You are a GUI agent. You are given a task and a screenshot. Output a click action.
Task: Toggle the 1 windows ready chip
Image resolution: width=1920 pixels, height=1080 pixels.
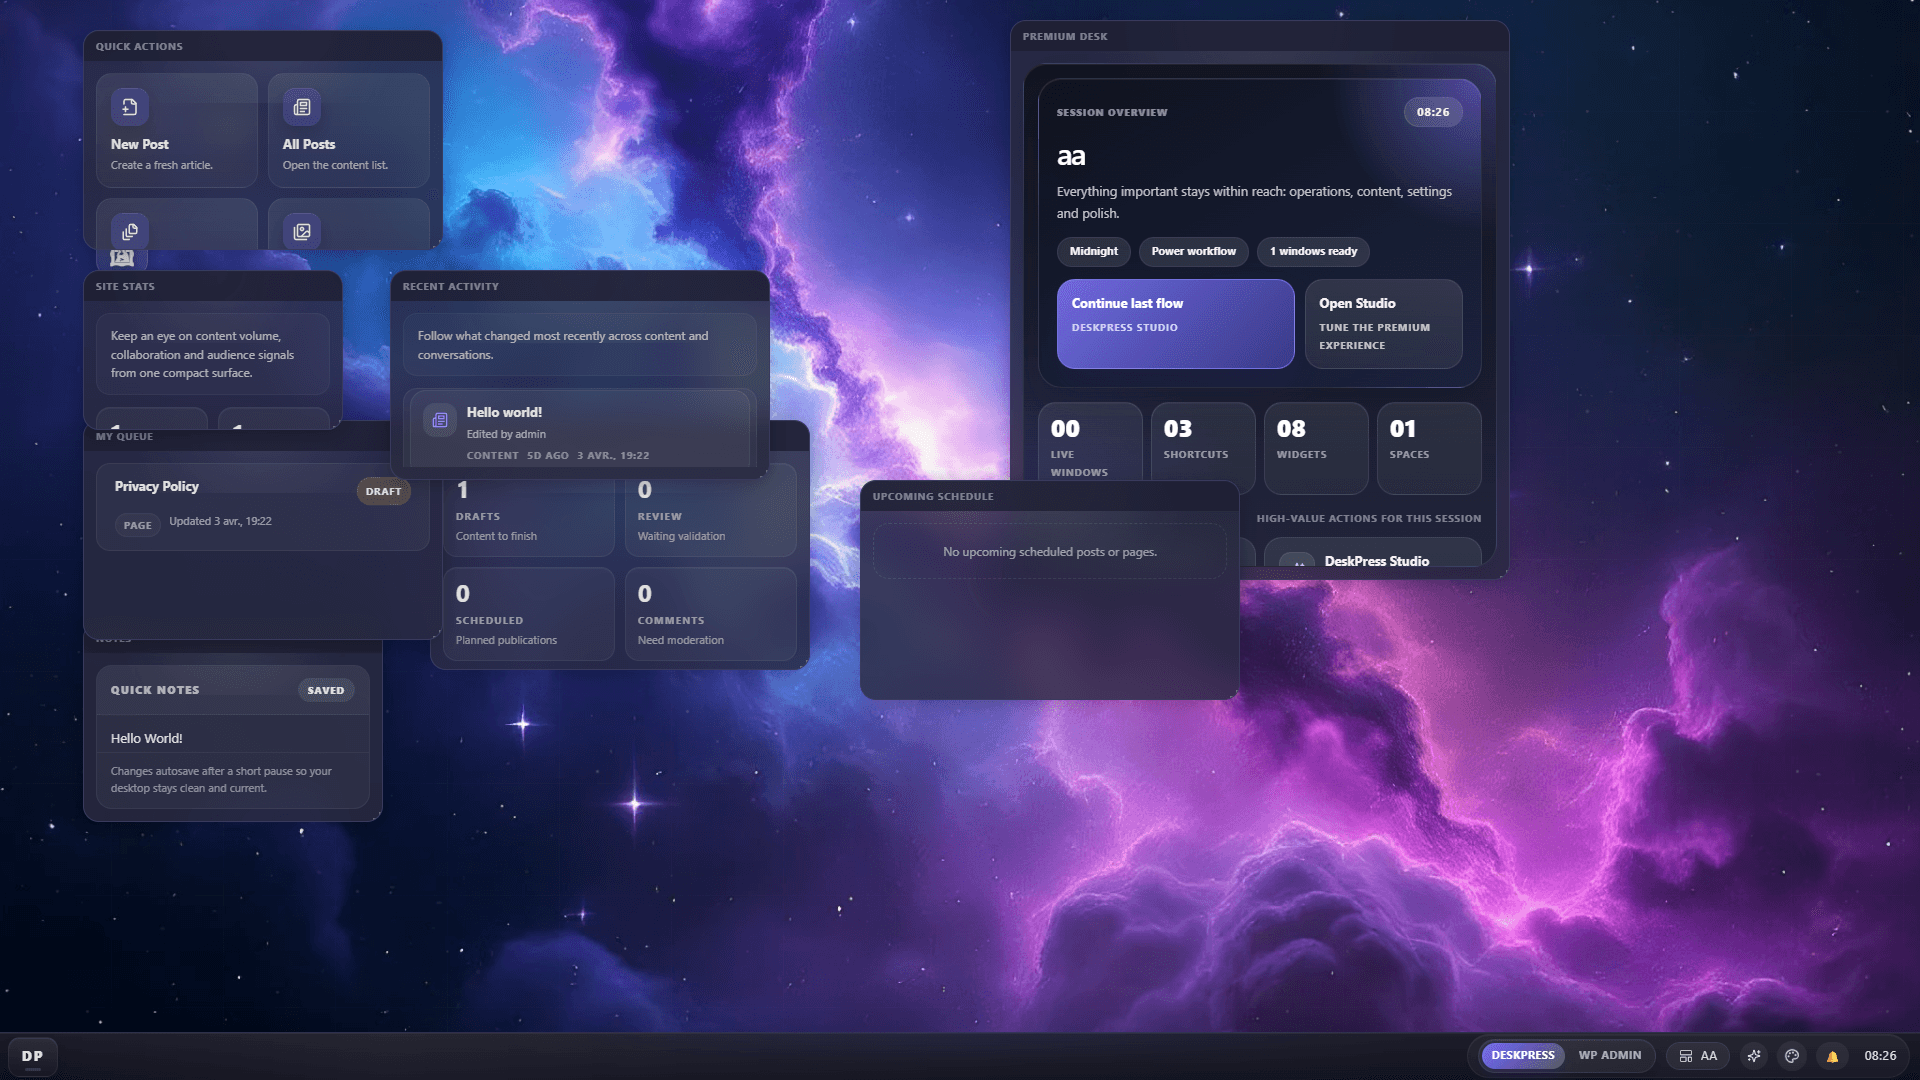pos(1313,252)
